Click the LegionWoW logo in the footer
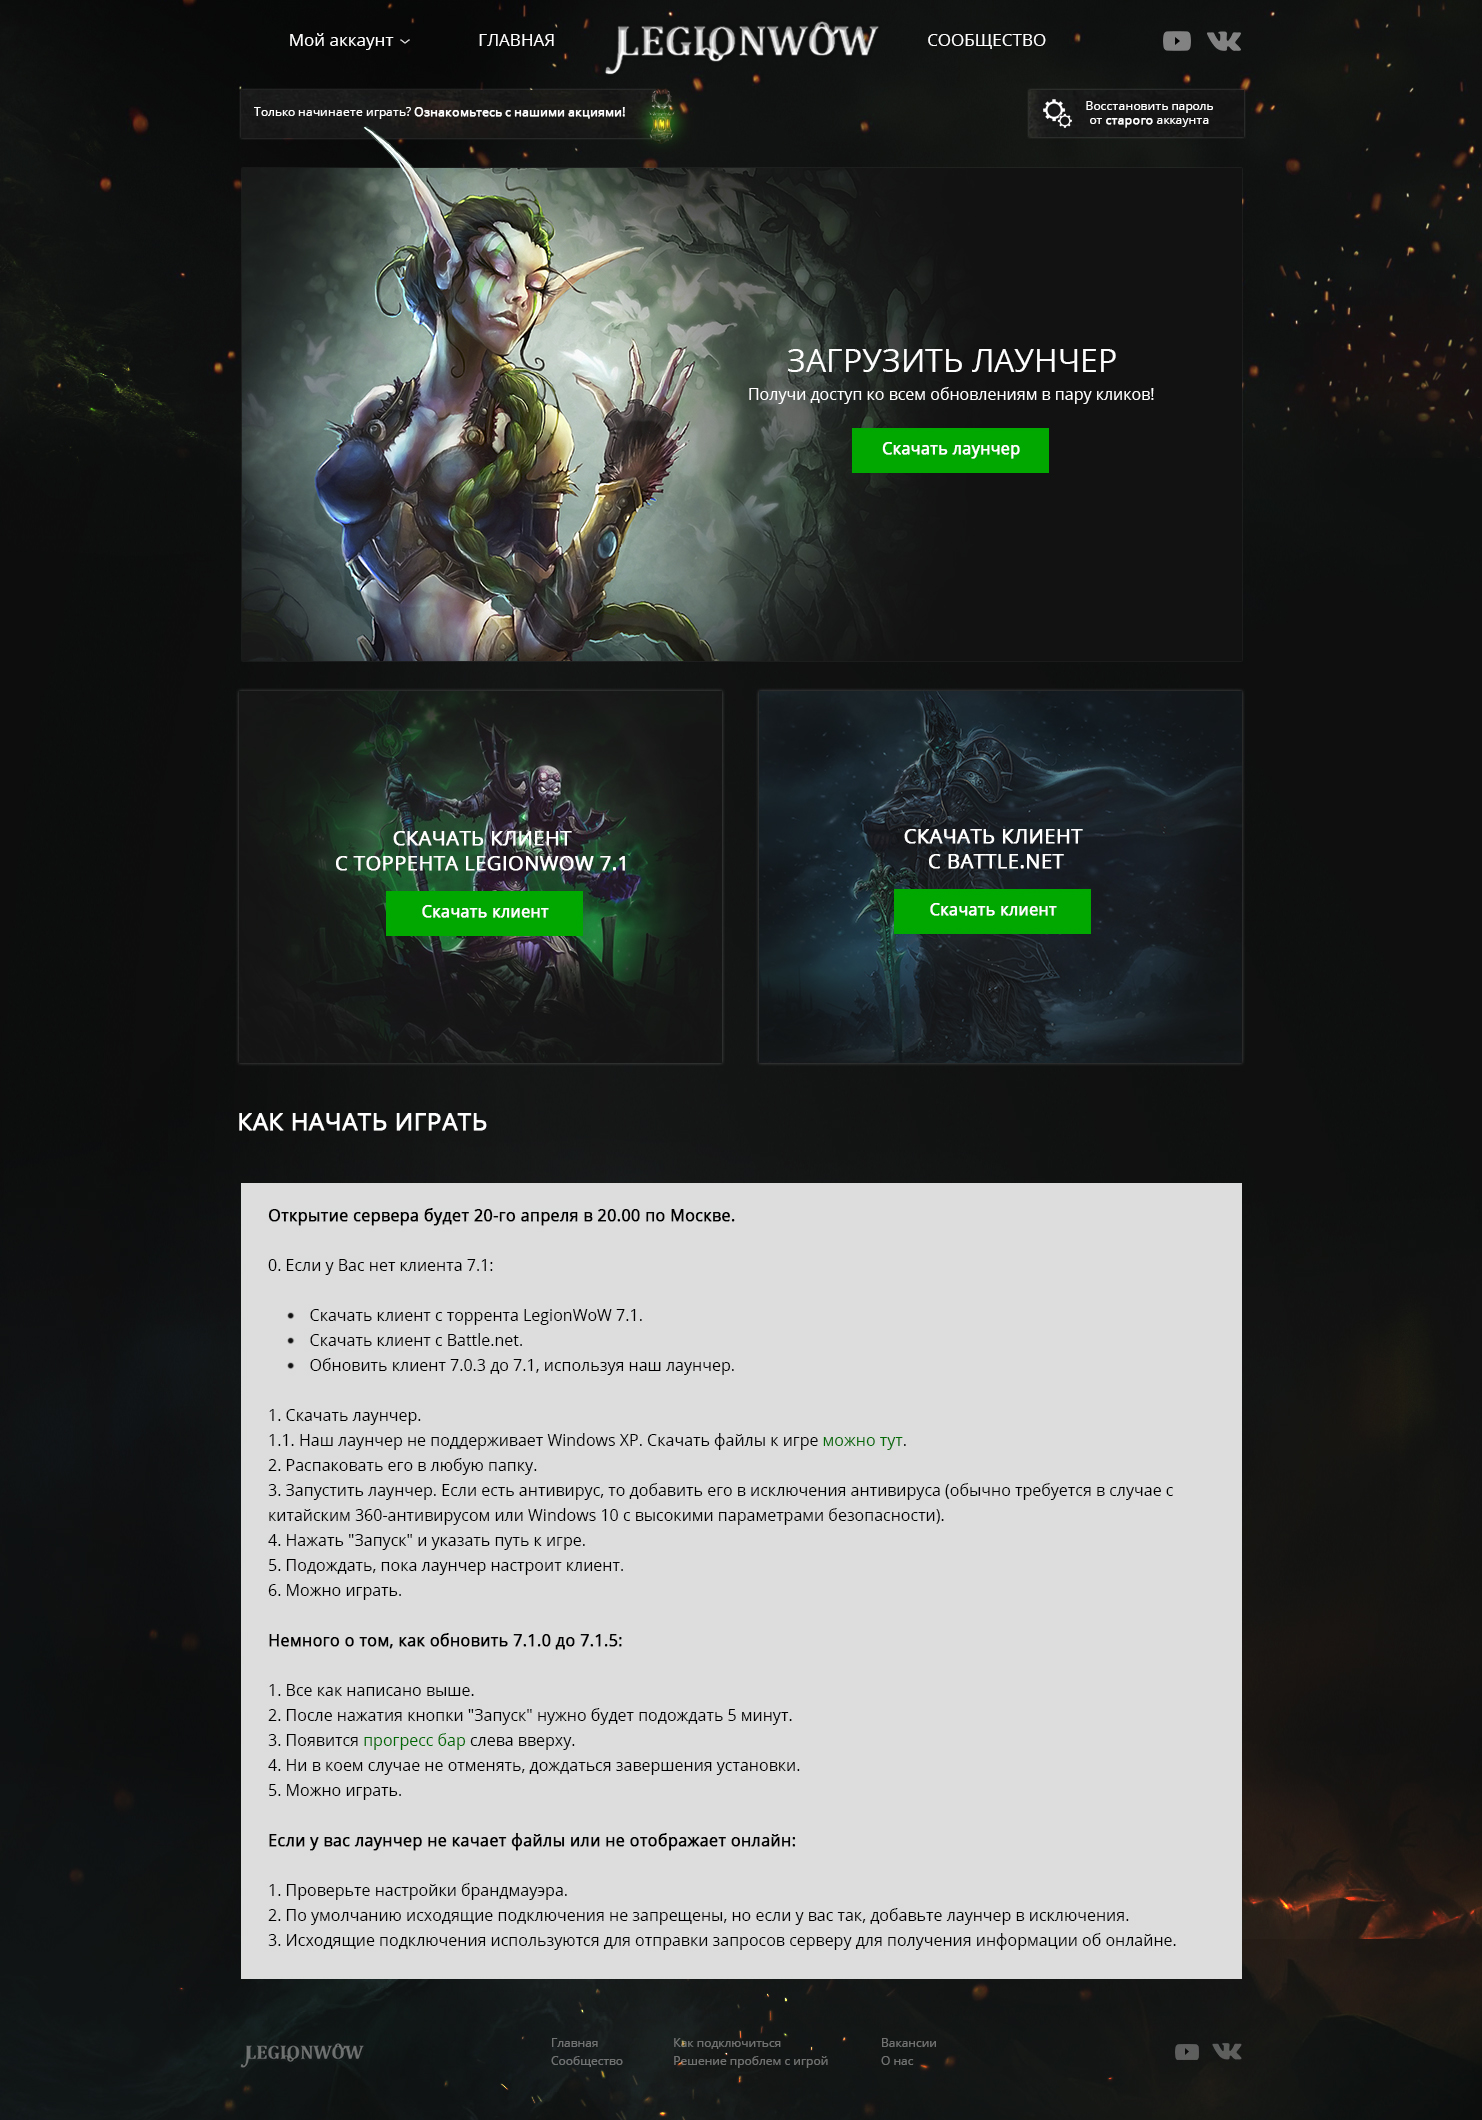Viewport: 1482px width, 2120px height. click(302, 2053)
